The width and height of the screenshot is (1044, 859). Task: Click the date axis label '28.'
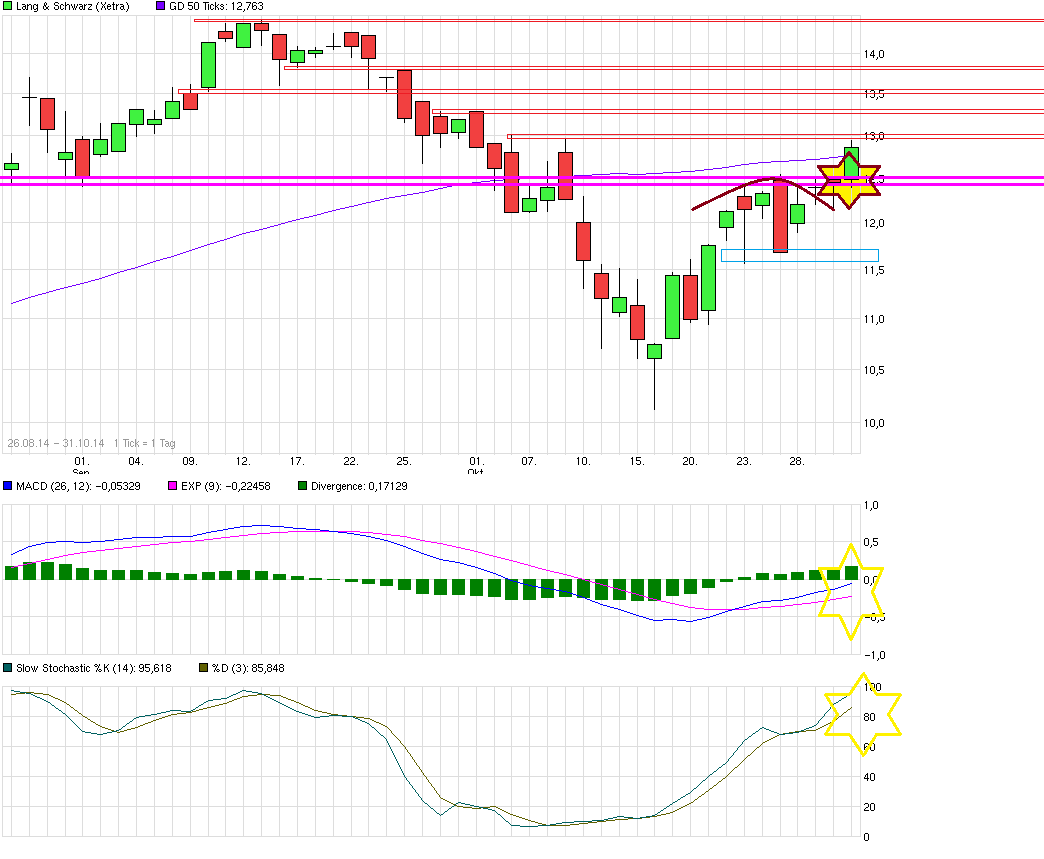click(x=797, y=461)
